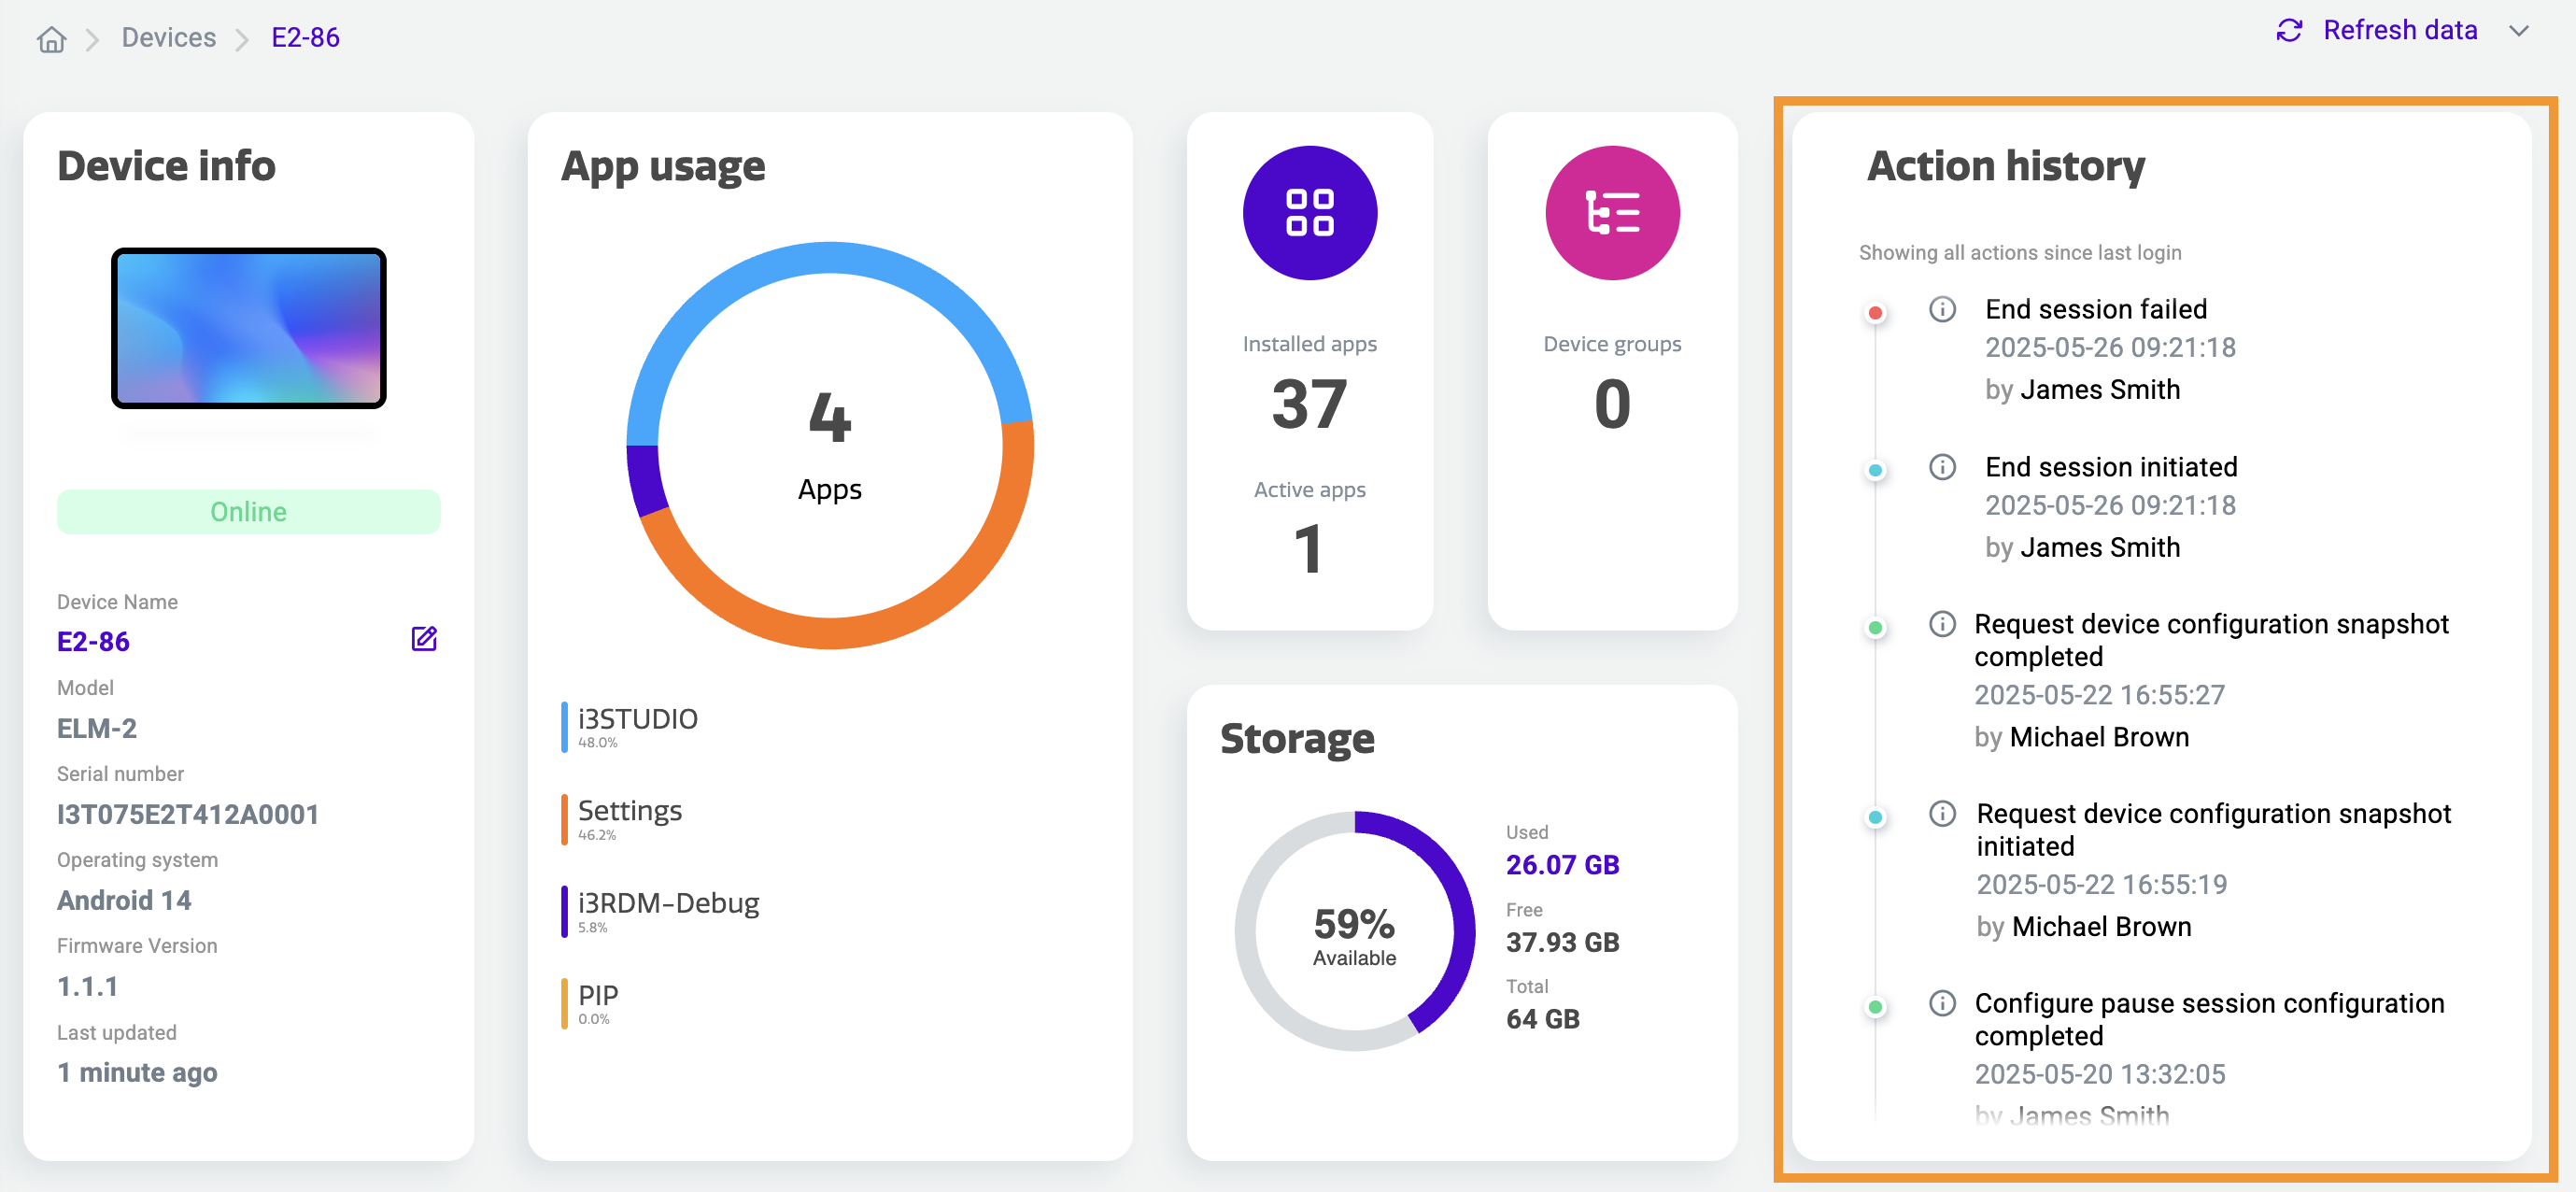Click info icon beside End session failed
The height and width of the screenshot is (1192, 2576).
[1941, 309]
